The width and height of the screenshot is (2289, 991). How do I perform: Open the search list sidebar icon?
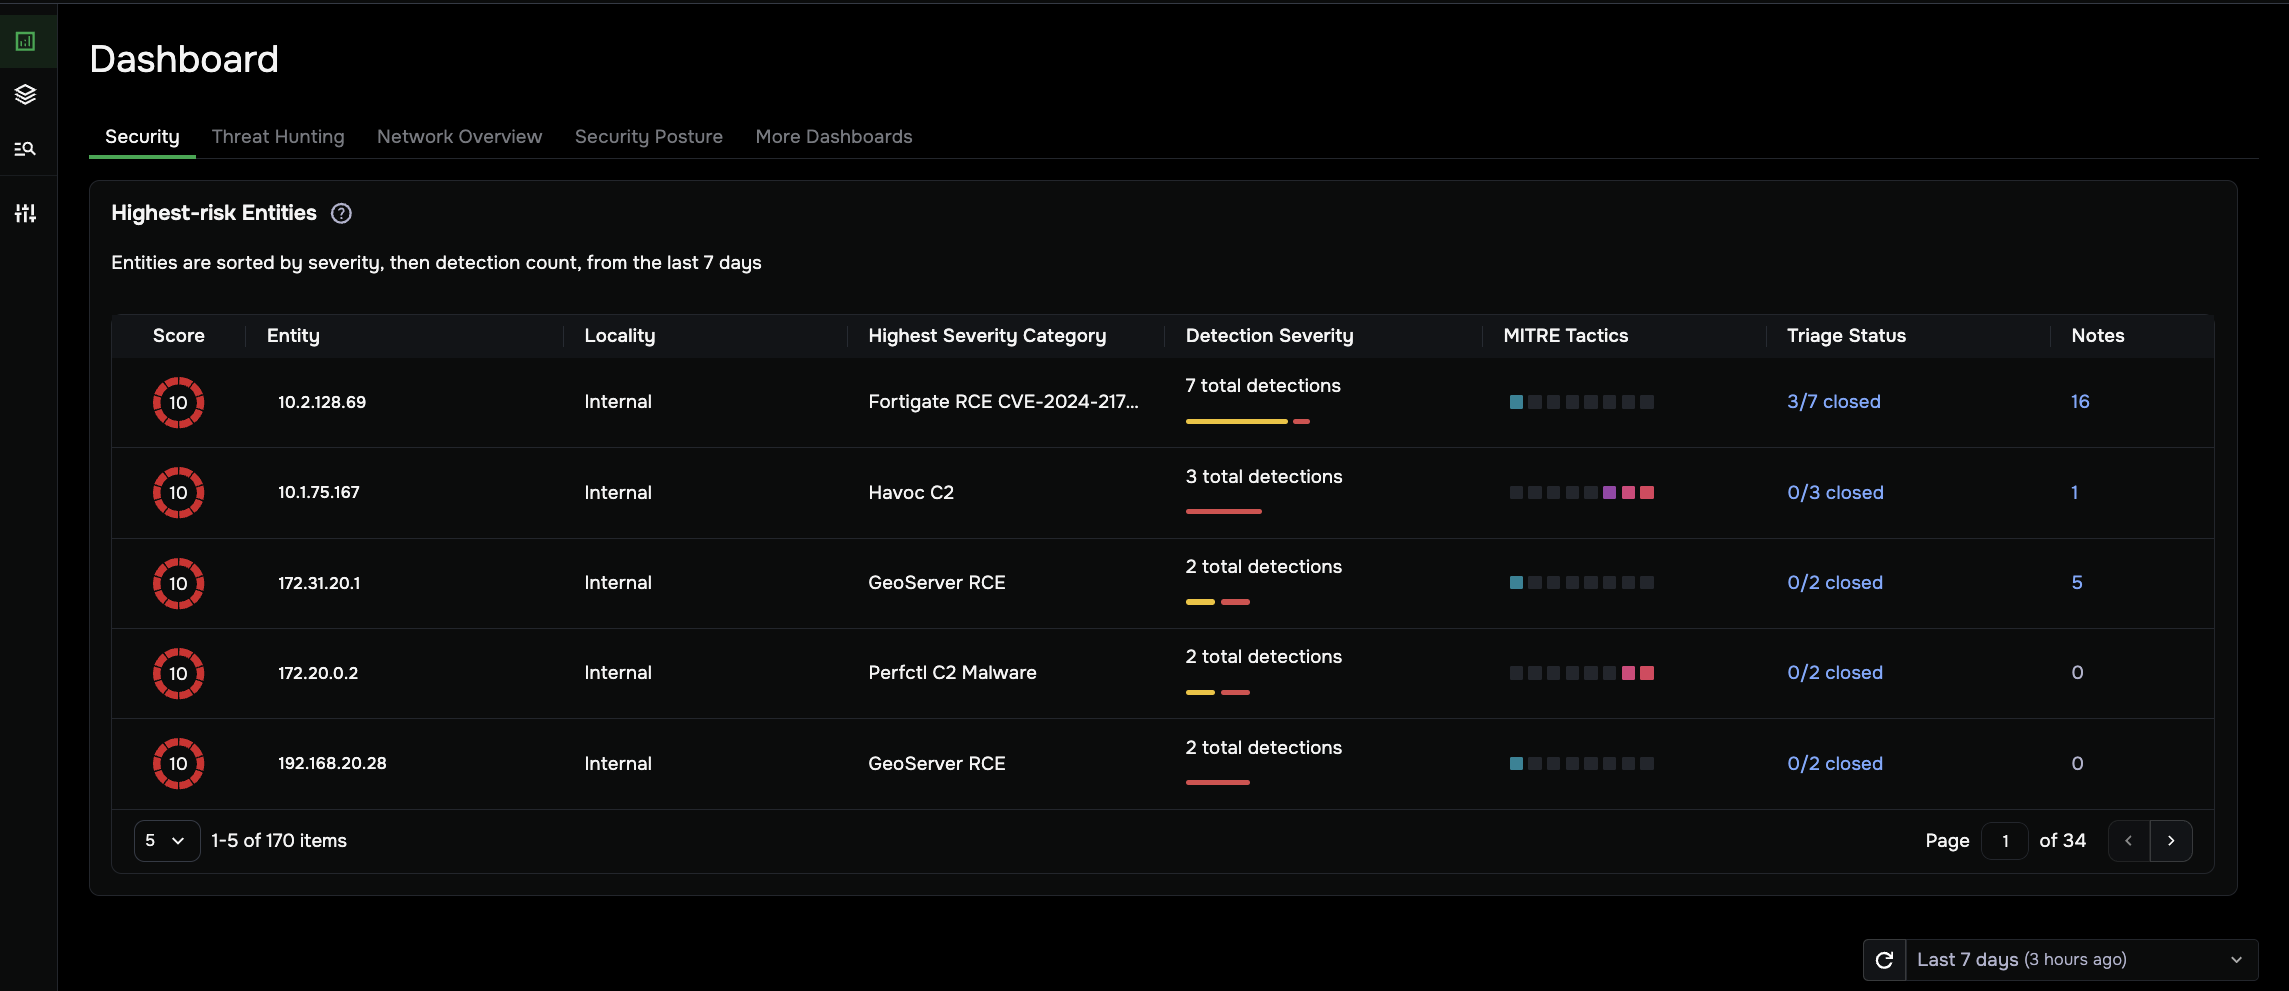tap(26, 148)
